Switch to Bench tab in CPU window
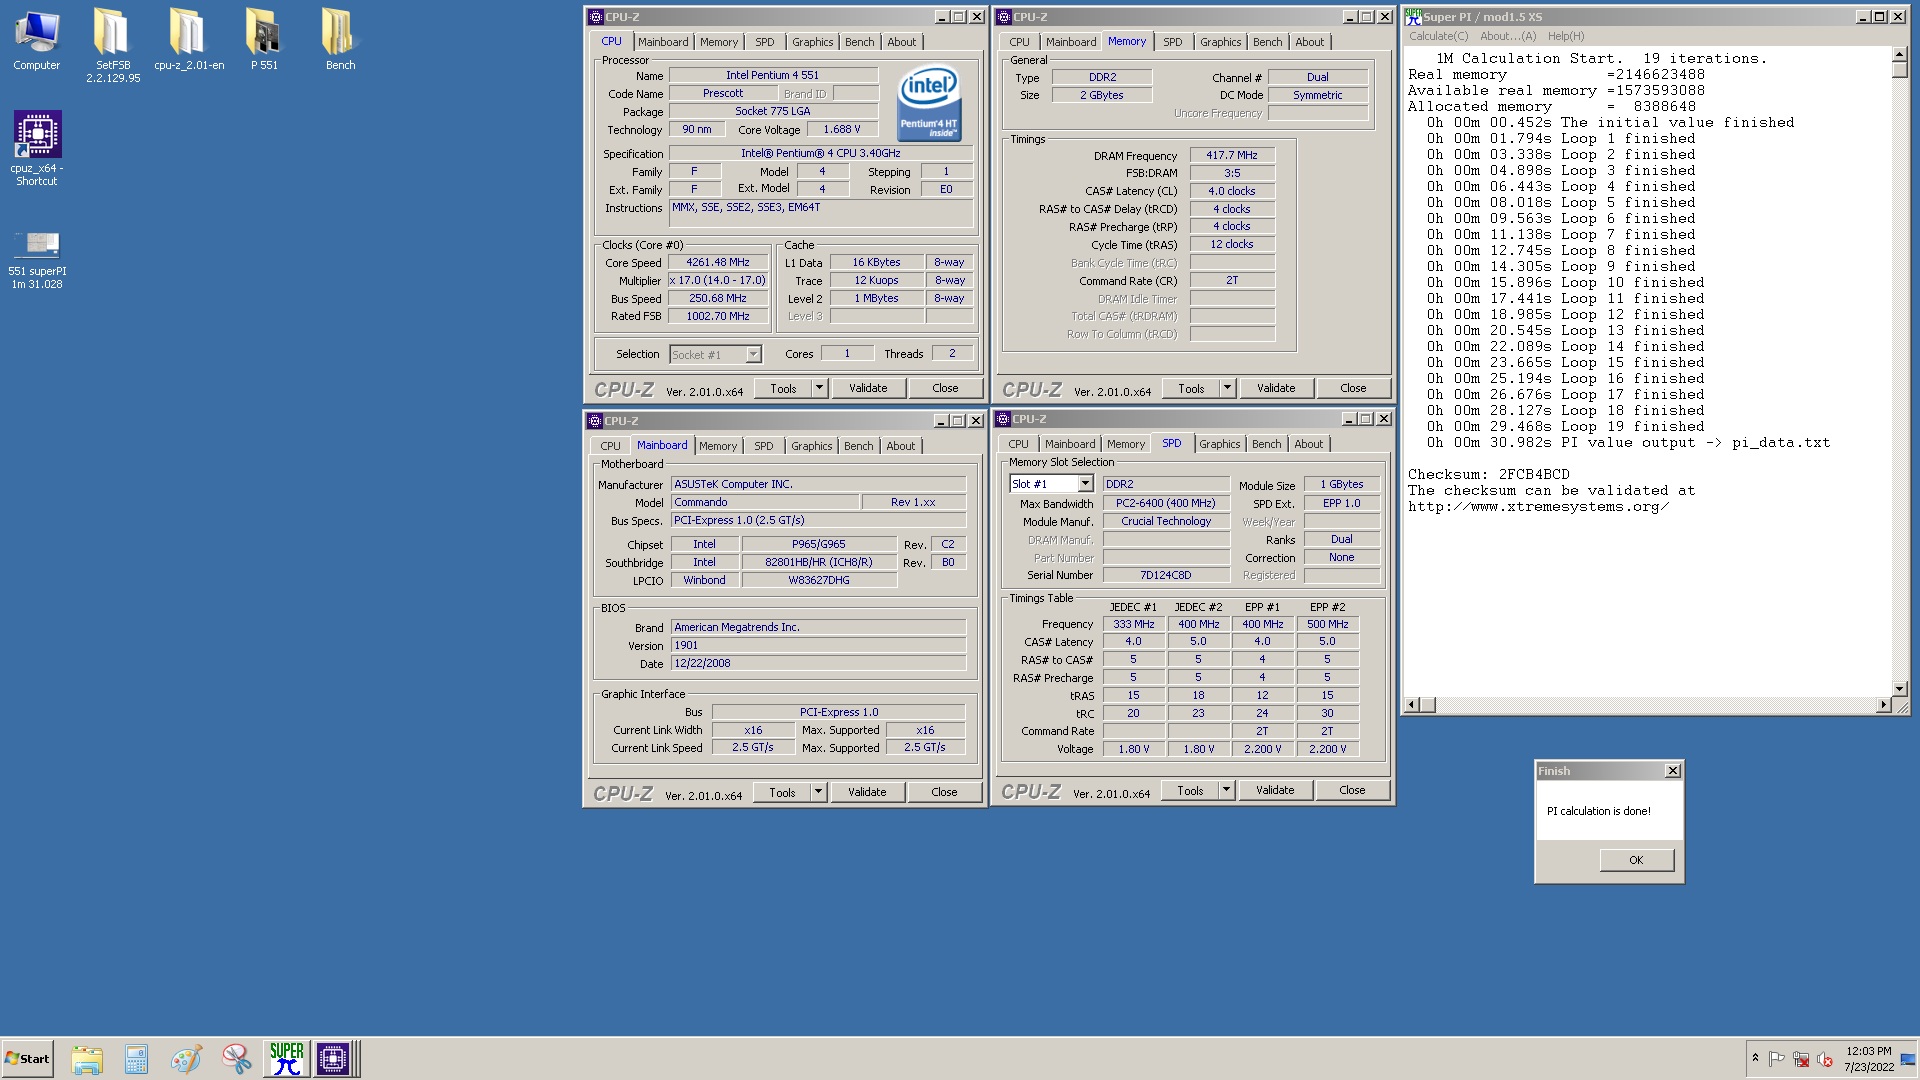This screenshot has height=1080, width=1920. (x=859, y=42)
